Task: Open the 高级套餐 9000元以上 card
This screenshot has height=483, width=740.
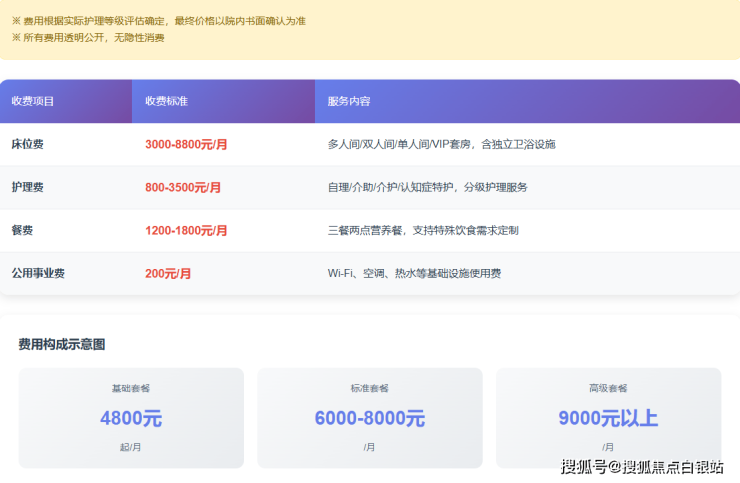Action: (608, 418)
